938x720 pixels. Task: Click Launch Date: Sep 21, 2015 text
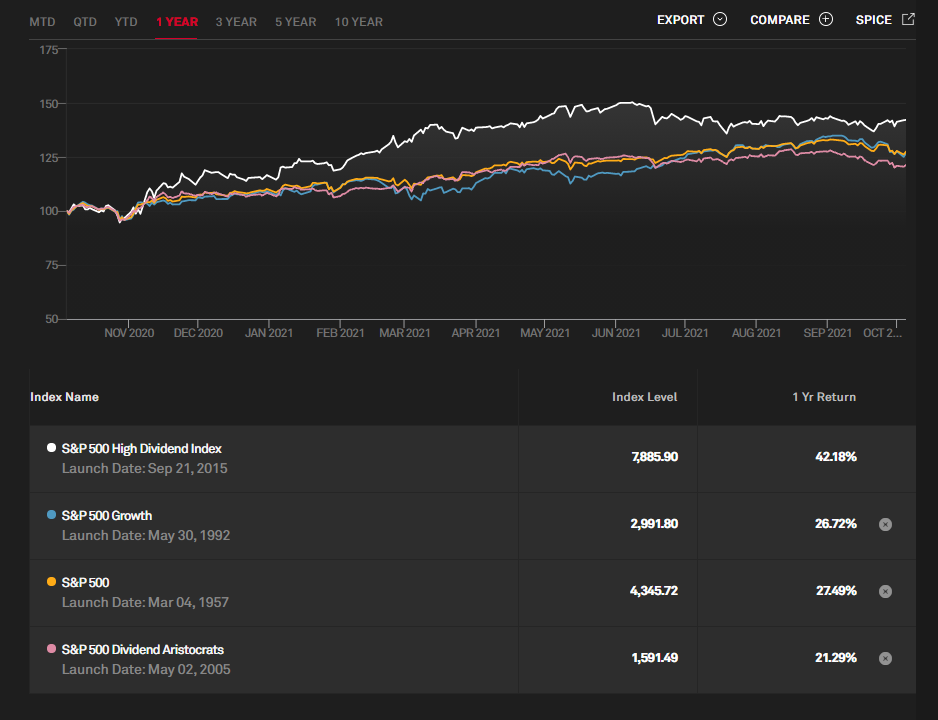(x=145, y=468)
